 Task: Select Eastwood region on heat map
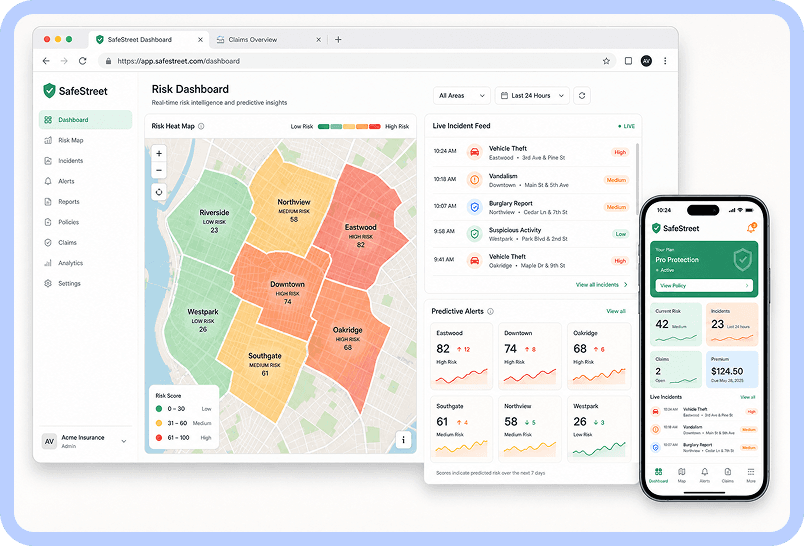(360, 226)
